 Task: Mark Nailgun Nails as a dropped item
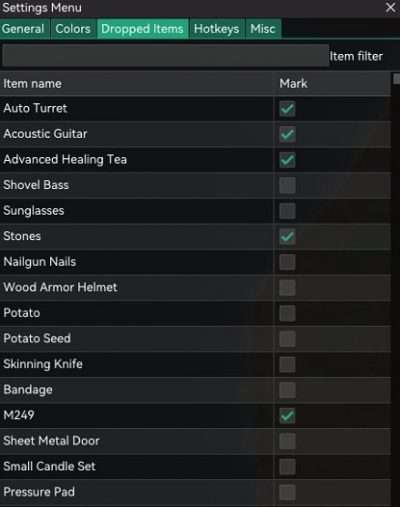[x=287, y=262]
